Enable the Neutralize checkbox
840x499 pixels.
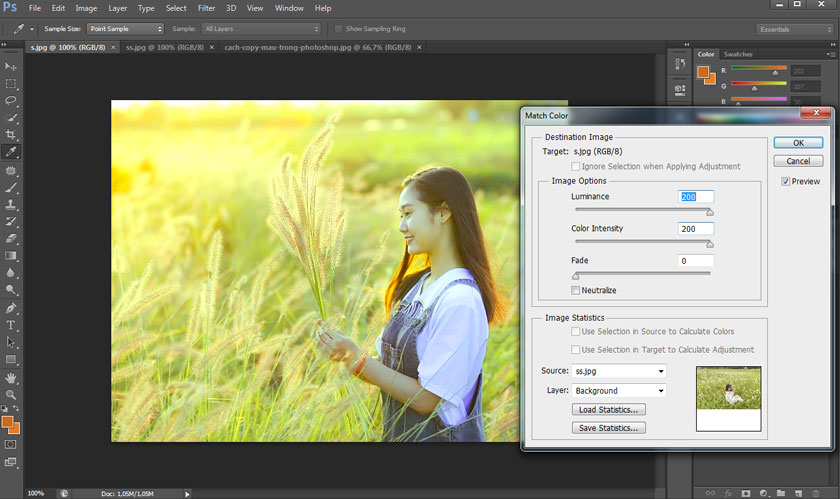(575, 290)
